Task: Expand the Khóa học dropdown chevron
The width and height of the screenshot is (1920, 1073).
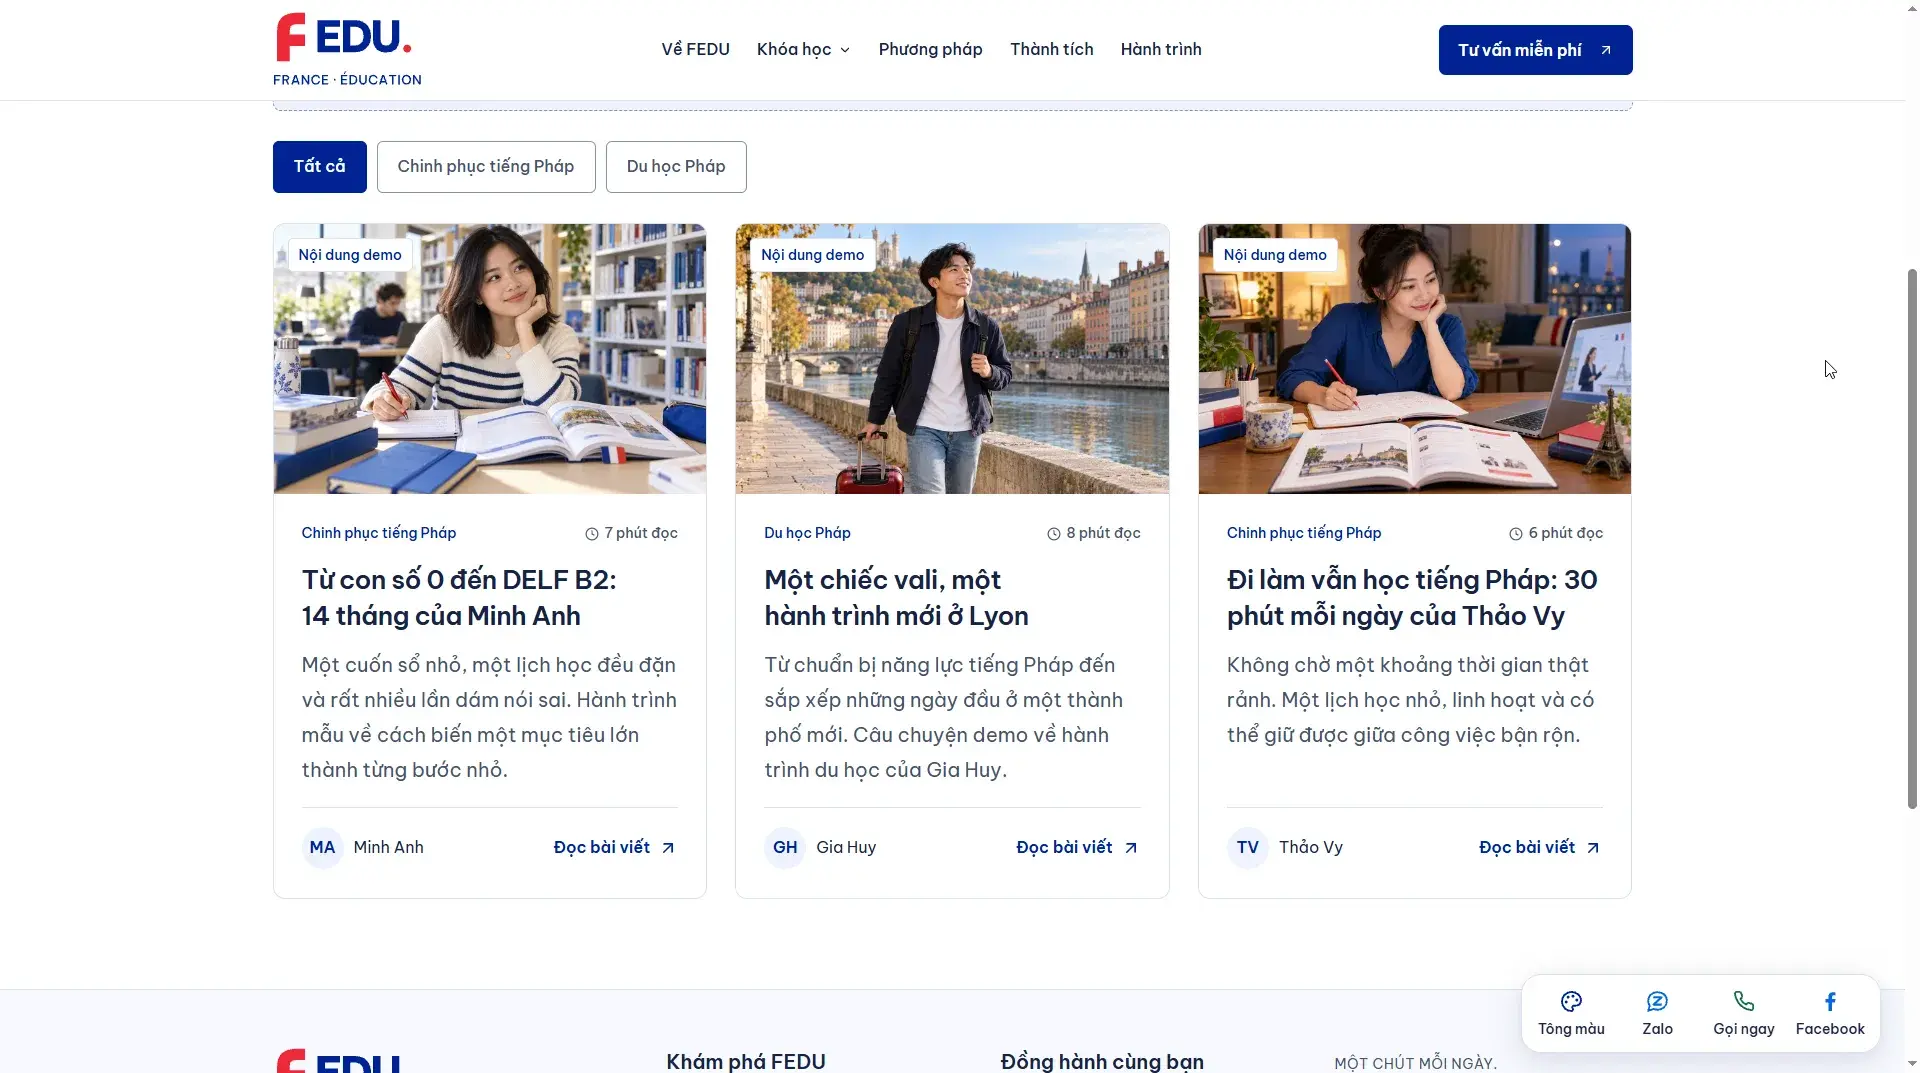Action: click(845, 50)
